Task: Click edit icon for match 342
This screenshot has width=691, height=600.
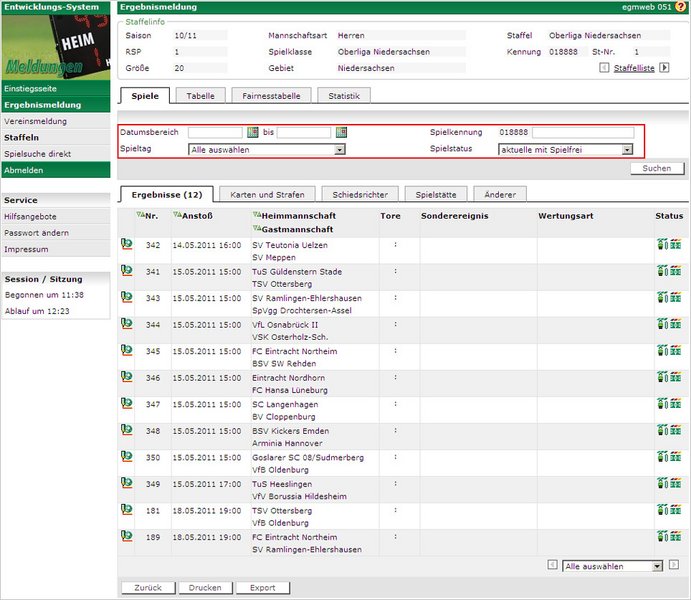Action: pos(127,244)
